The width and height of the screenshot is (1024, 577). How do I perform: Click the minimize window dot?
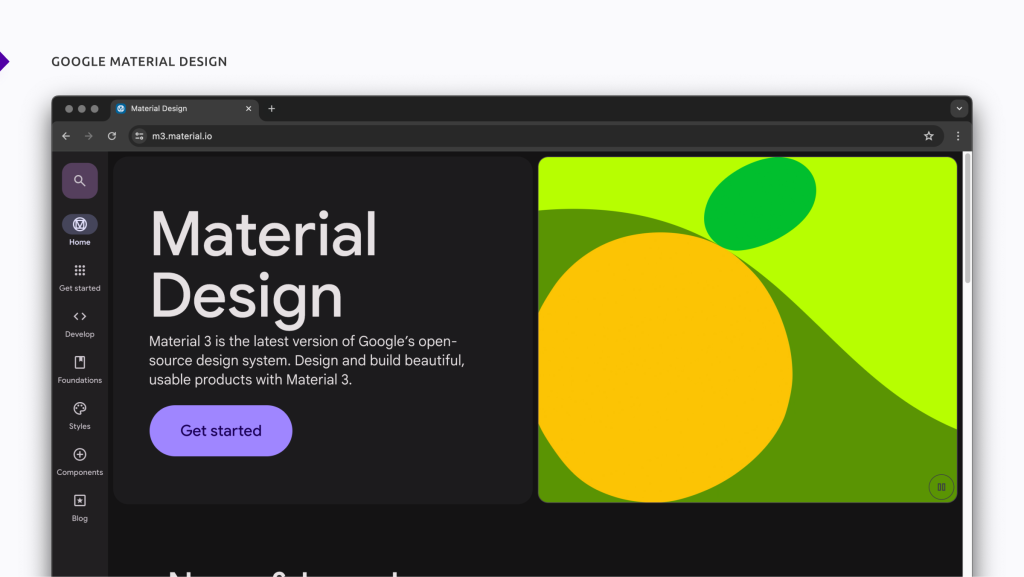pos(82,109)
